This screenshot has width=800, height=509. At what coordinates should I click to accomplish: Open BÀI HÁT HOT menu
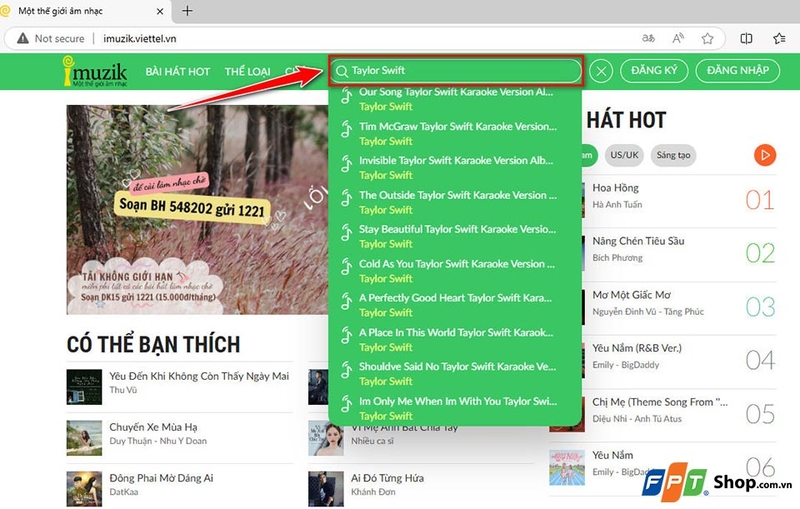pyautogui.click(x=178, y=72)
